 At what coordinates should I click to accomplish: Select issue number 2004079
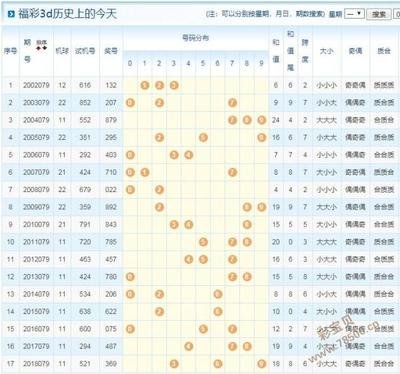click(36, 120)
